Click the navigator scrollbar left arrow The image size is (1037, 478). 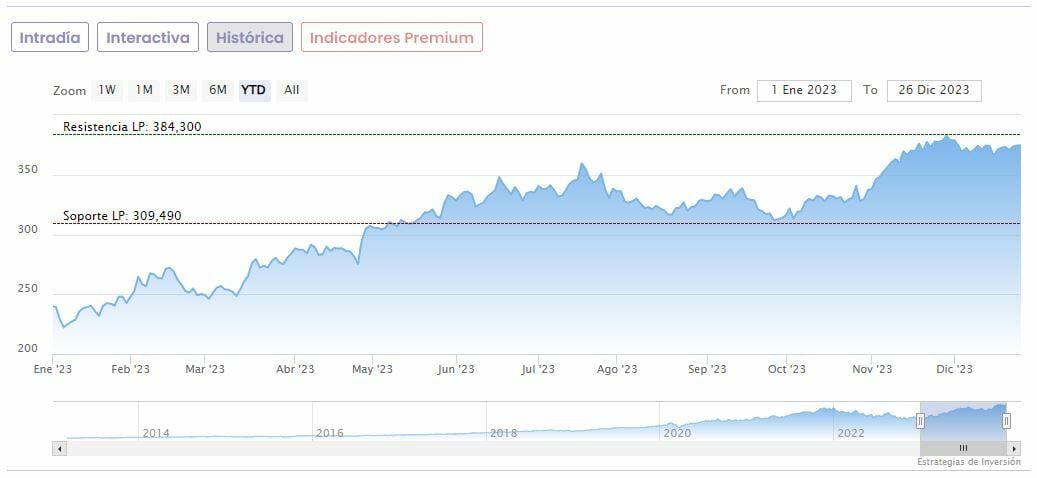point(59,448)
